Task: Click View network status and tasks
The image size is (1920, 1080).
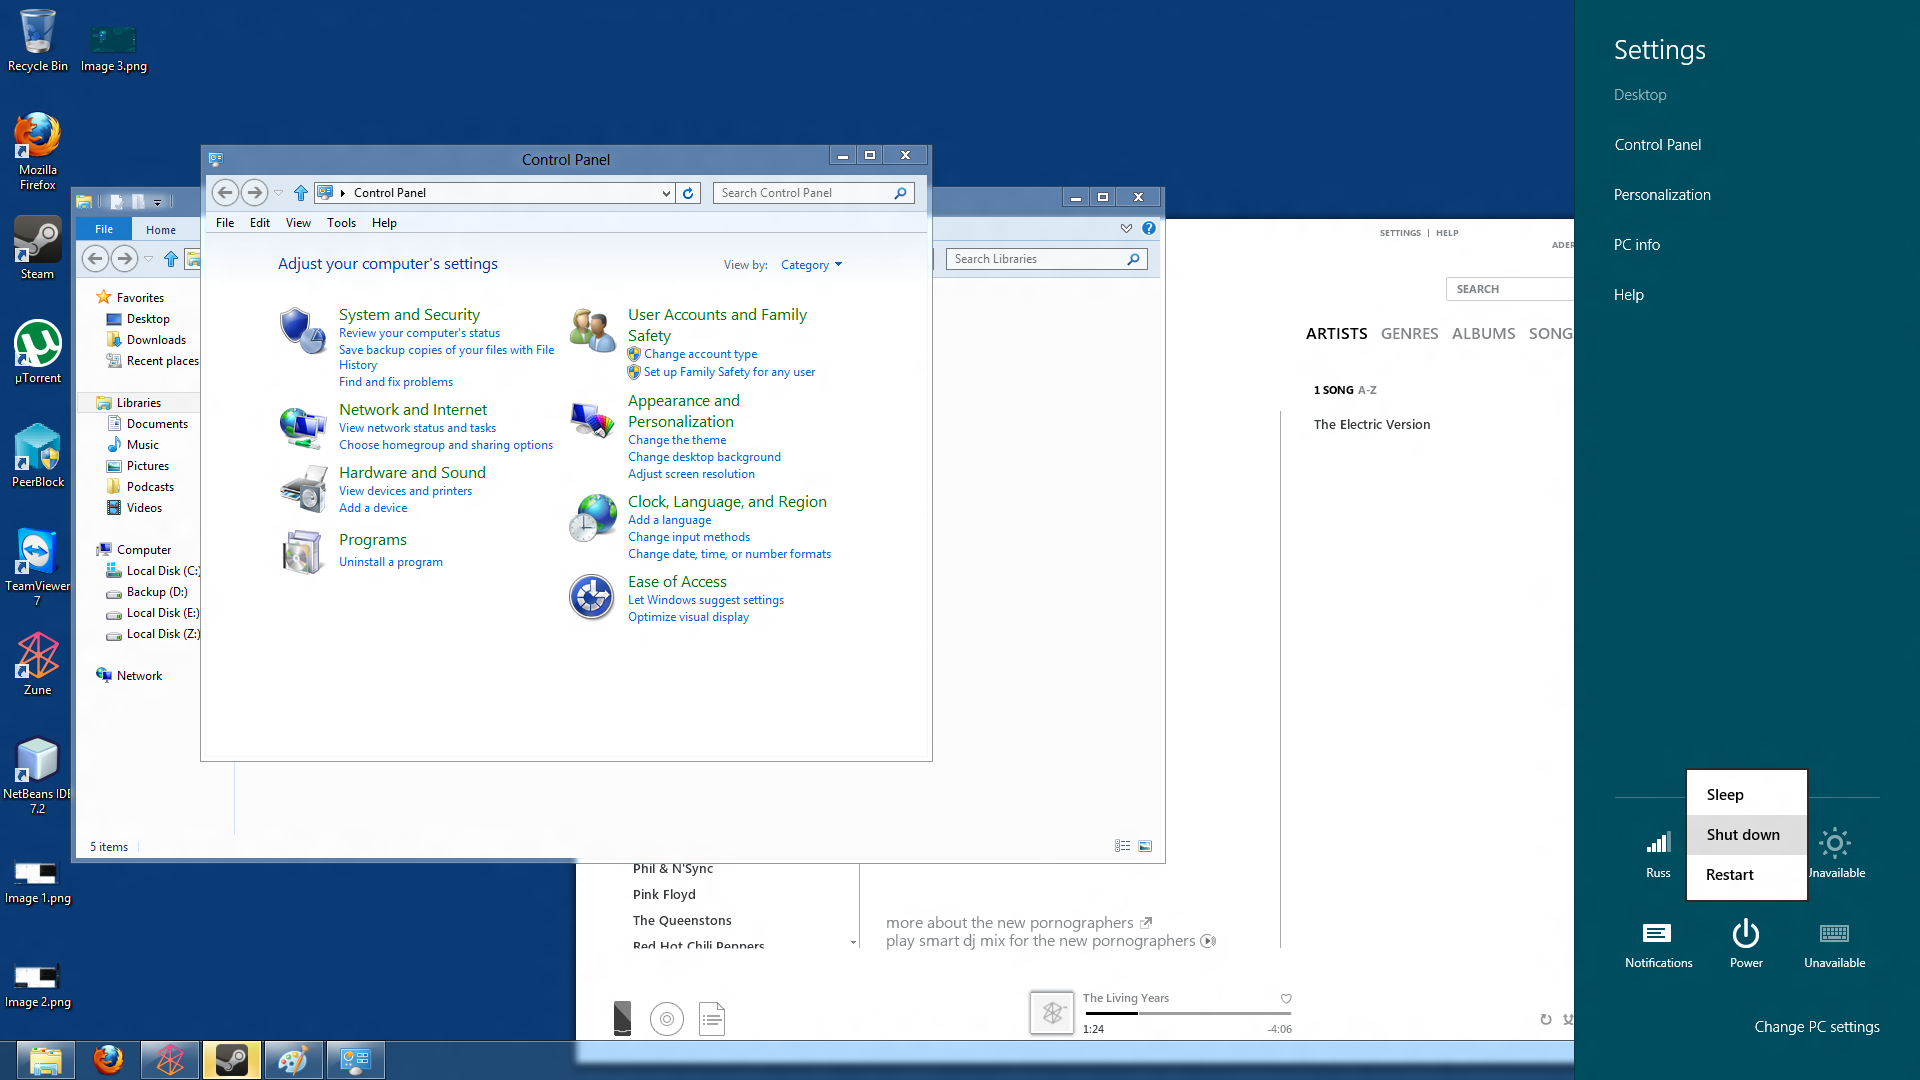Action: [417, 428]
